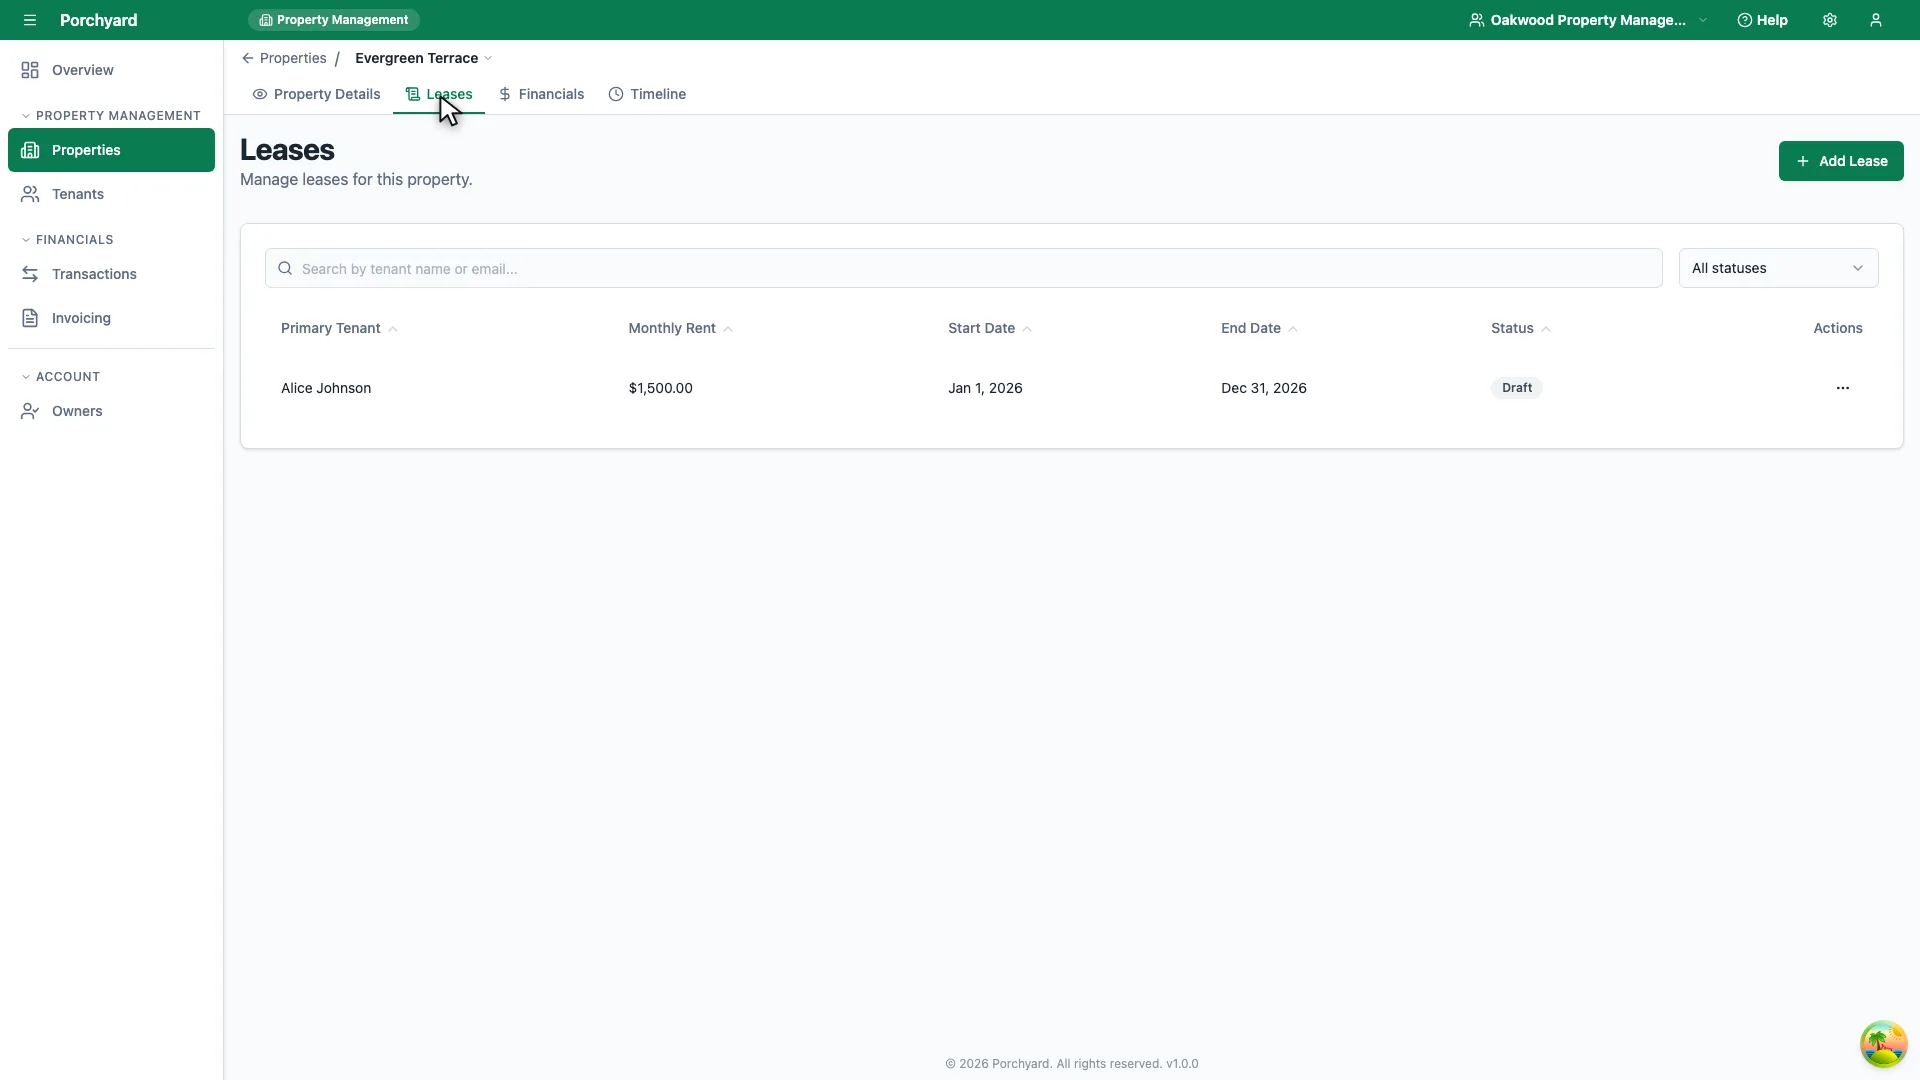Image resolution: width=1920 pixels, height=1080 pixels.
Task: Collapse the FINANCIALS sidebar section
Action: [x=67, y=240]
